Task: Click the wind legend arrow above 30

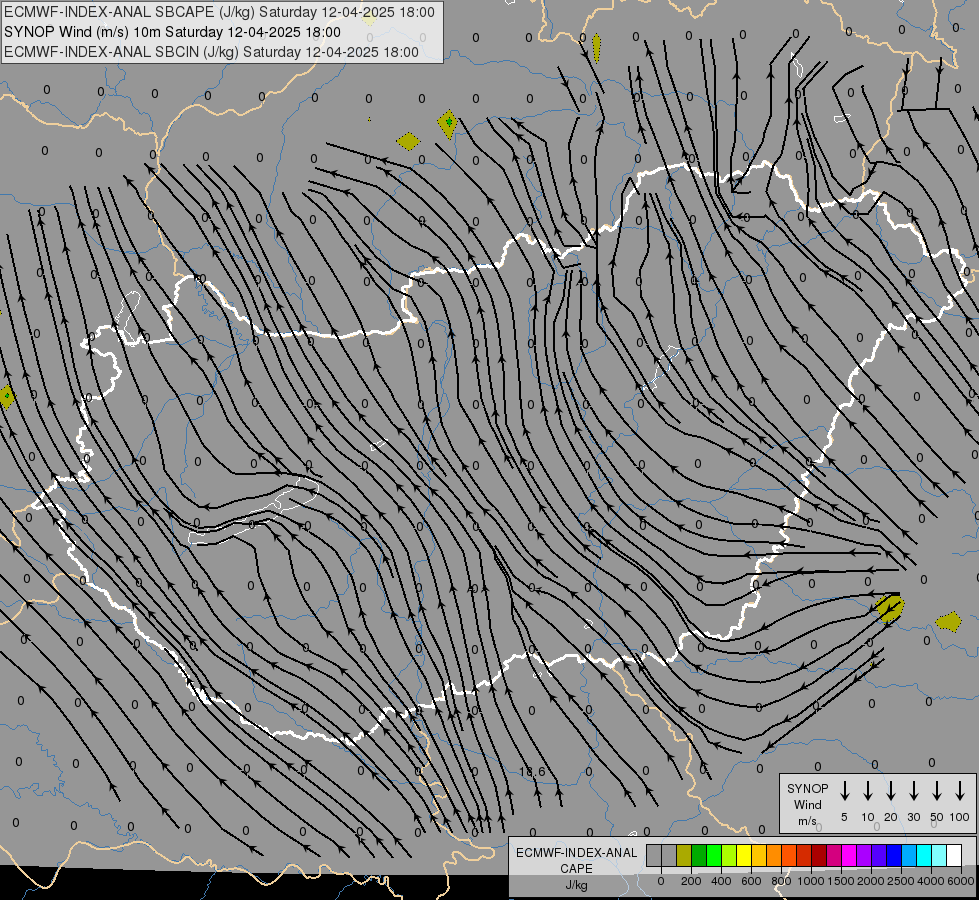Action: point(913,791)
